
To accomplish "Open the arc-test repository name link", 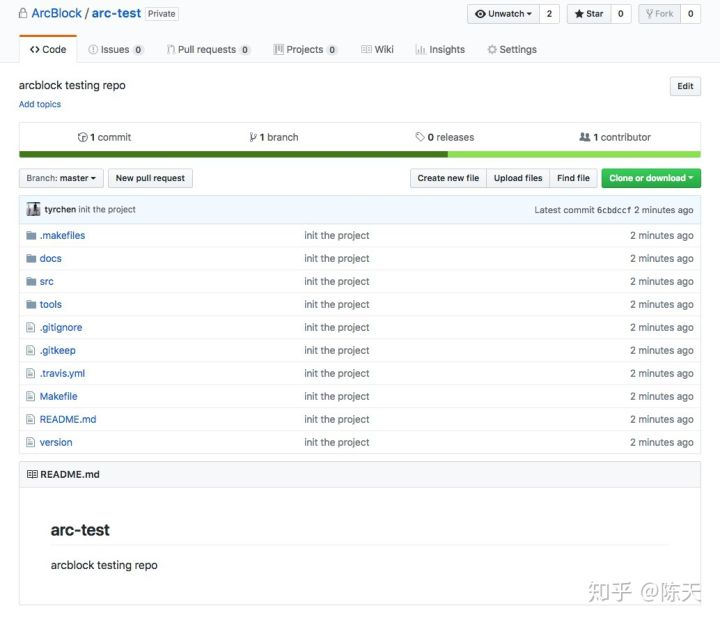I will pos(116,13).
